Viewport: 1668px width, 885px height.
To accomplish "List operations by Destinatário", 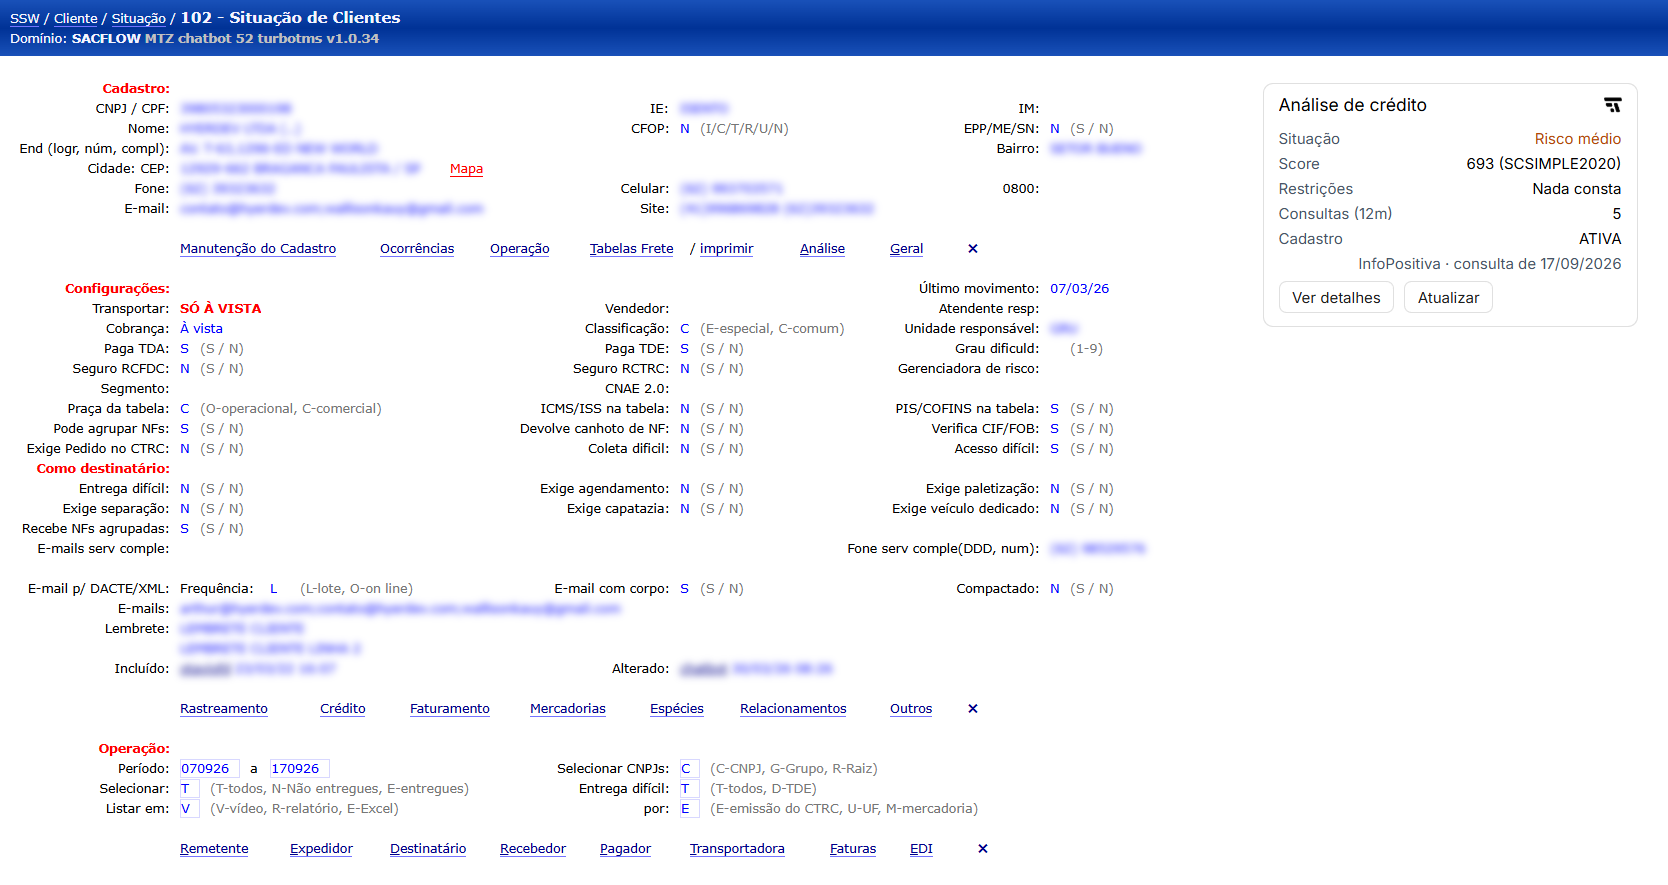I will [x=428, y=849].
